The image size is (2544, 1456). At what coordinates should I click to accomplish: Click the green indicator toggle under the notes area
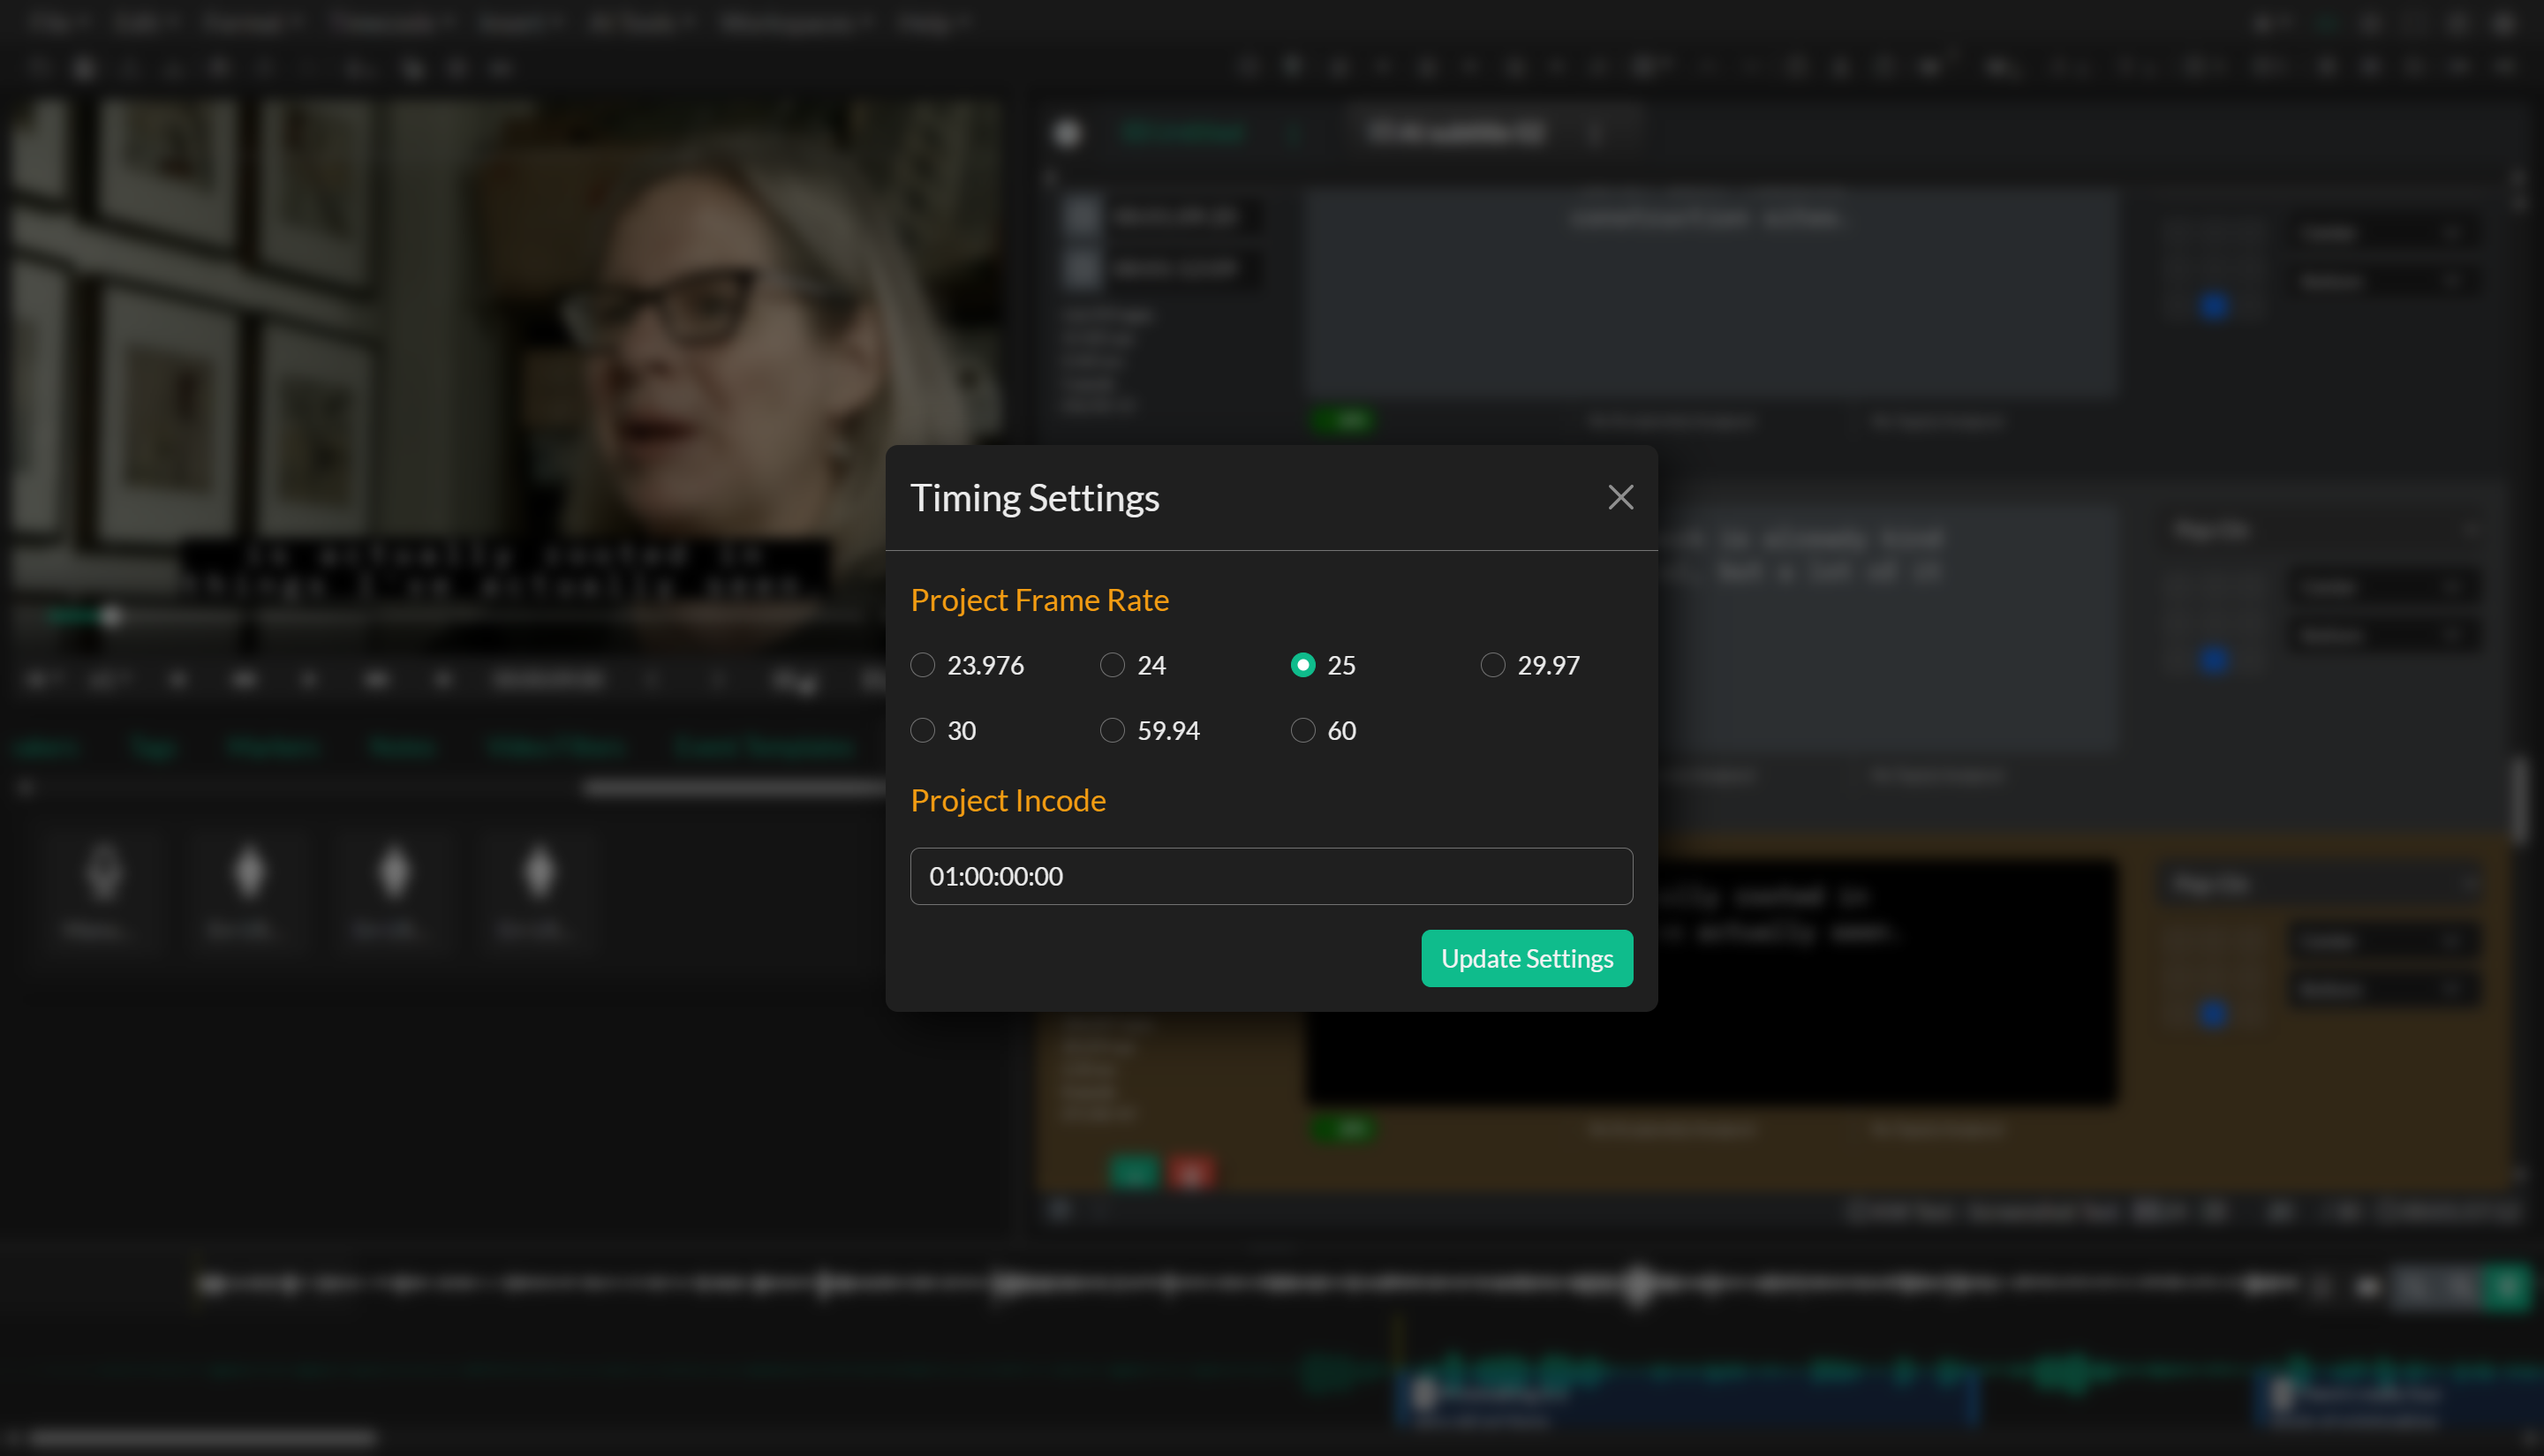[x=1347, y=420]
